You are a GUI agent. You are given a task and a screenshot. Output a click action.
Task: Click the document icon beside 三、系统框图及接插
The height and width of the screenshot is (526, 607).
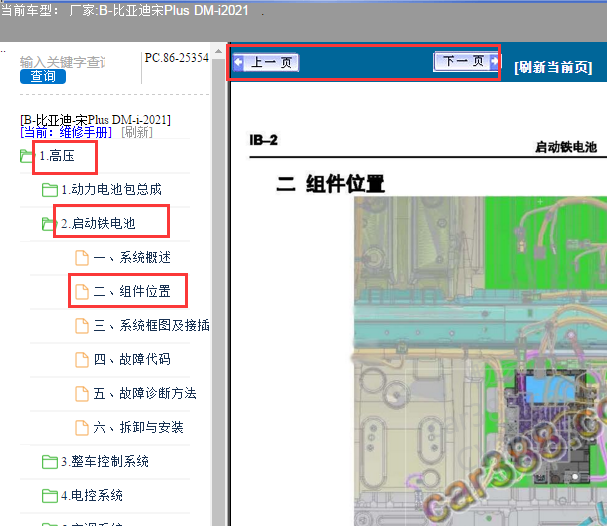click(82, 326)
